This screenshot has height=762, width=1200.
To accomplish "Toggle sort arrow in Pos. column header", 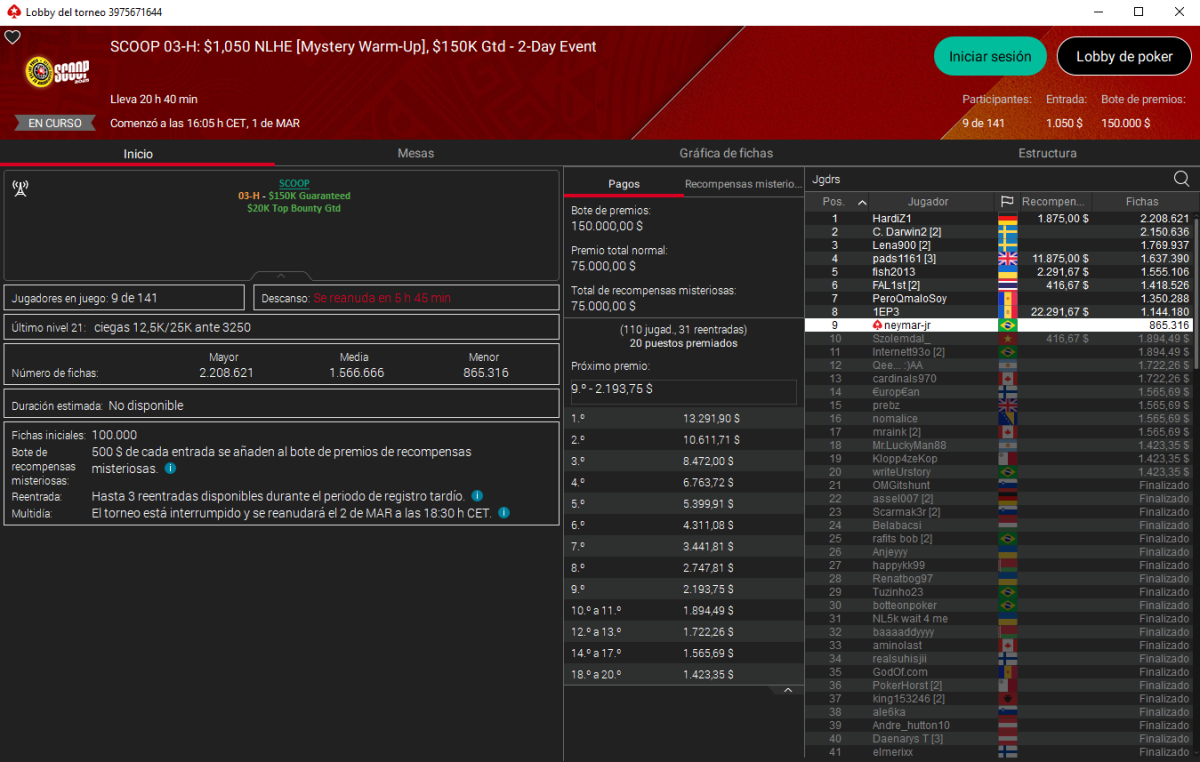I will pos(862,202).
